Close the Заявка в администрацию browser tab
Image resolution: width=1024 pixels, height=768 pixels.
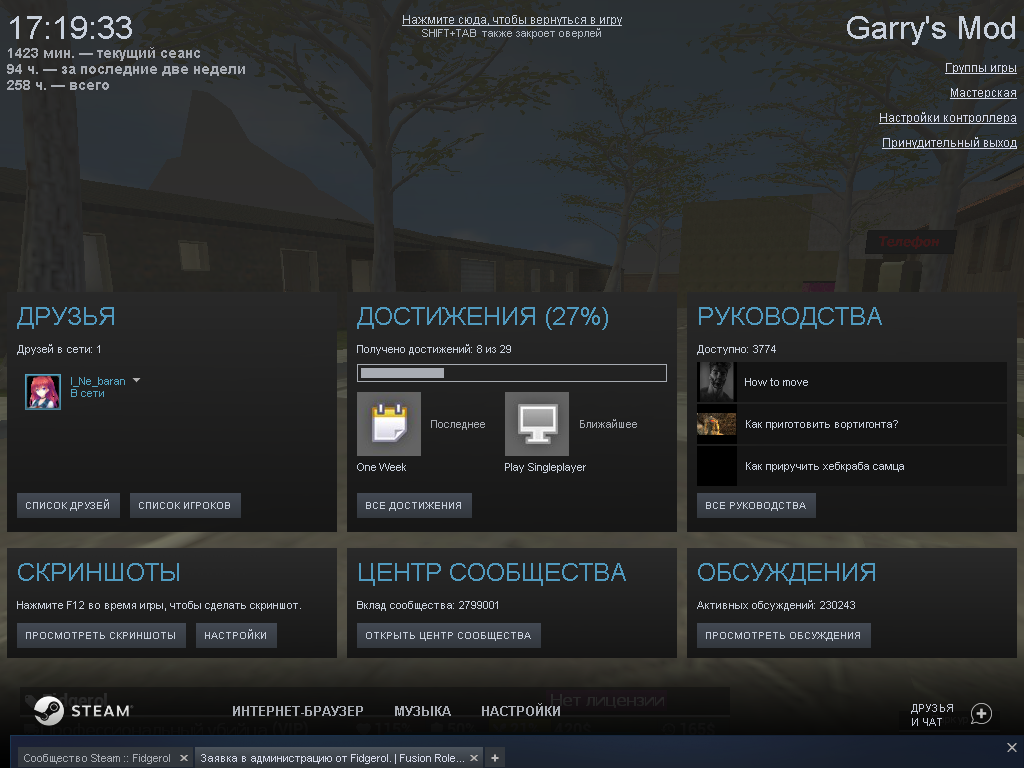click(473, 758)
